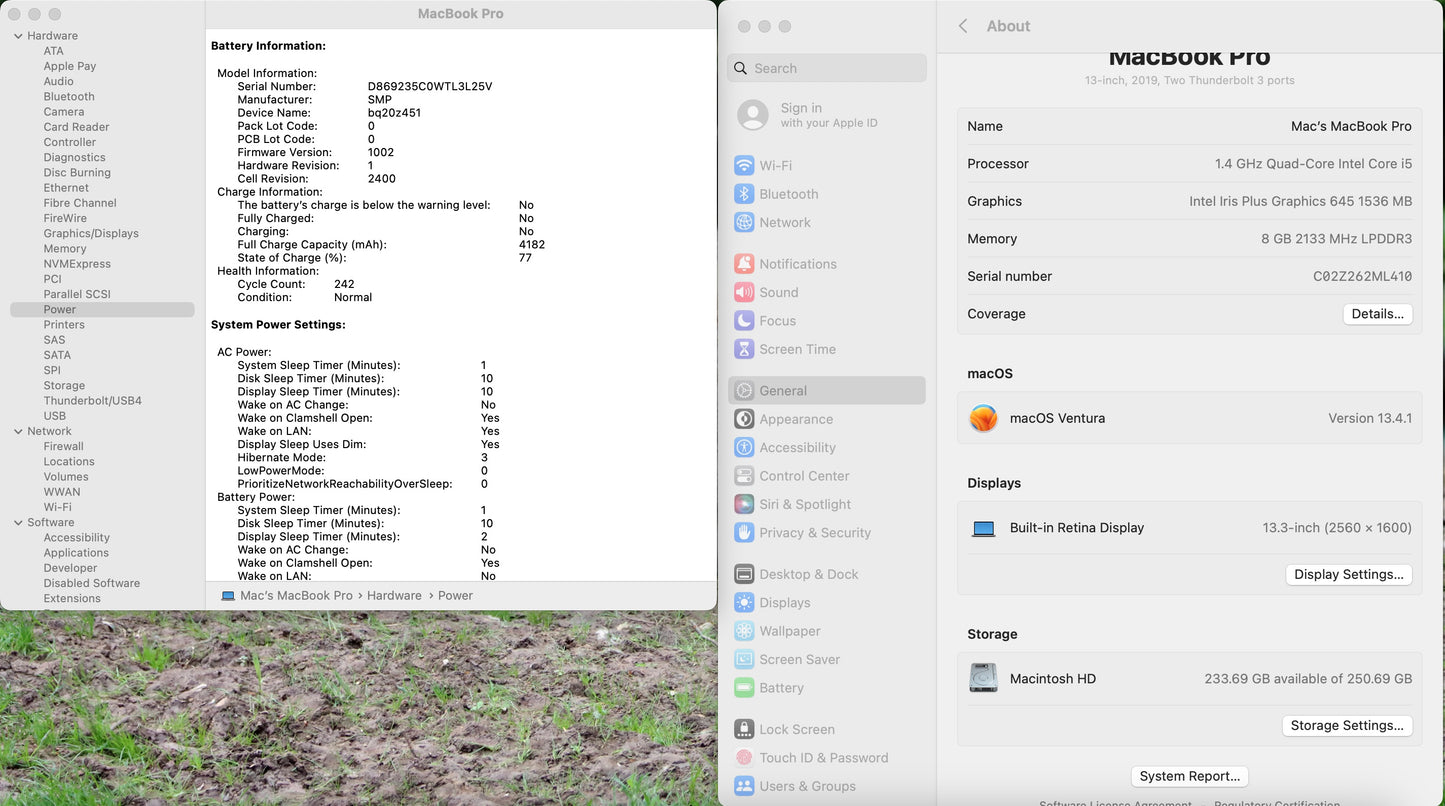Select Graphics/Displays in Hardware list
The width and height of the screenshot is (1445, 806).
(x=91, y=233)
